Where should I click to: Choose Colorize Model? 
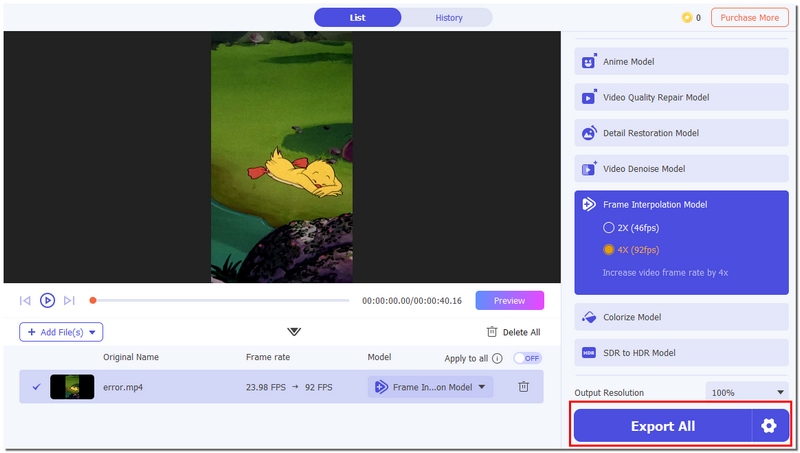point(682,317)
